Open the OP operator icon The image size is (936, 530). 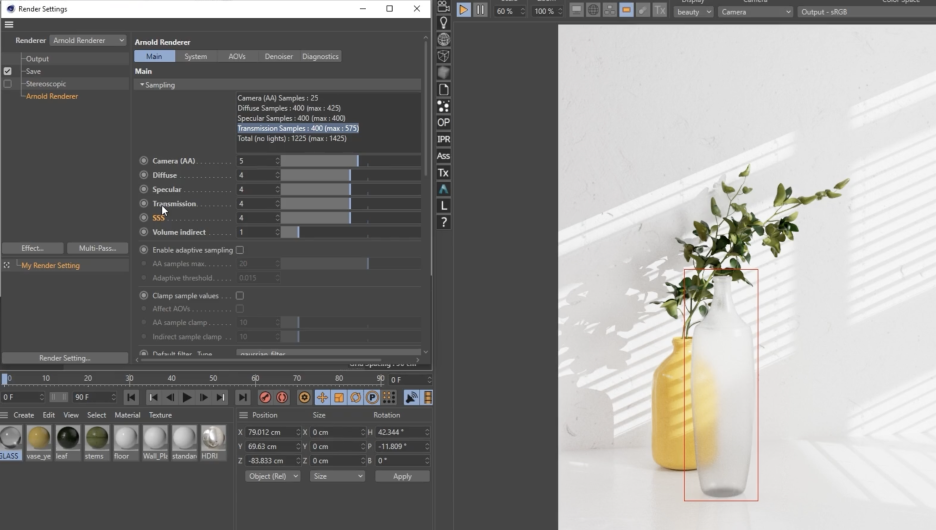444,122
